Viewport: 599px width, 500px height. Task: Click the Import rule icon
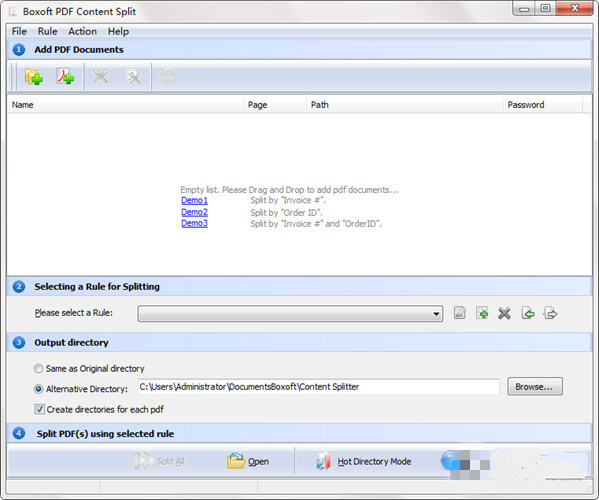528,313
